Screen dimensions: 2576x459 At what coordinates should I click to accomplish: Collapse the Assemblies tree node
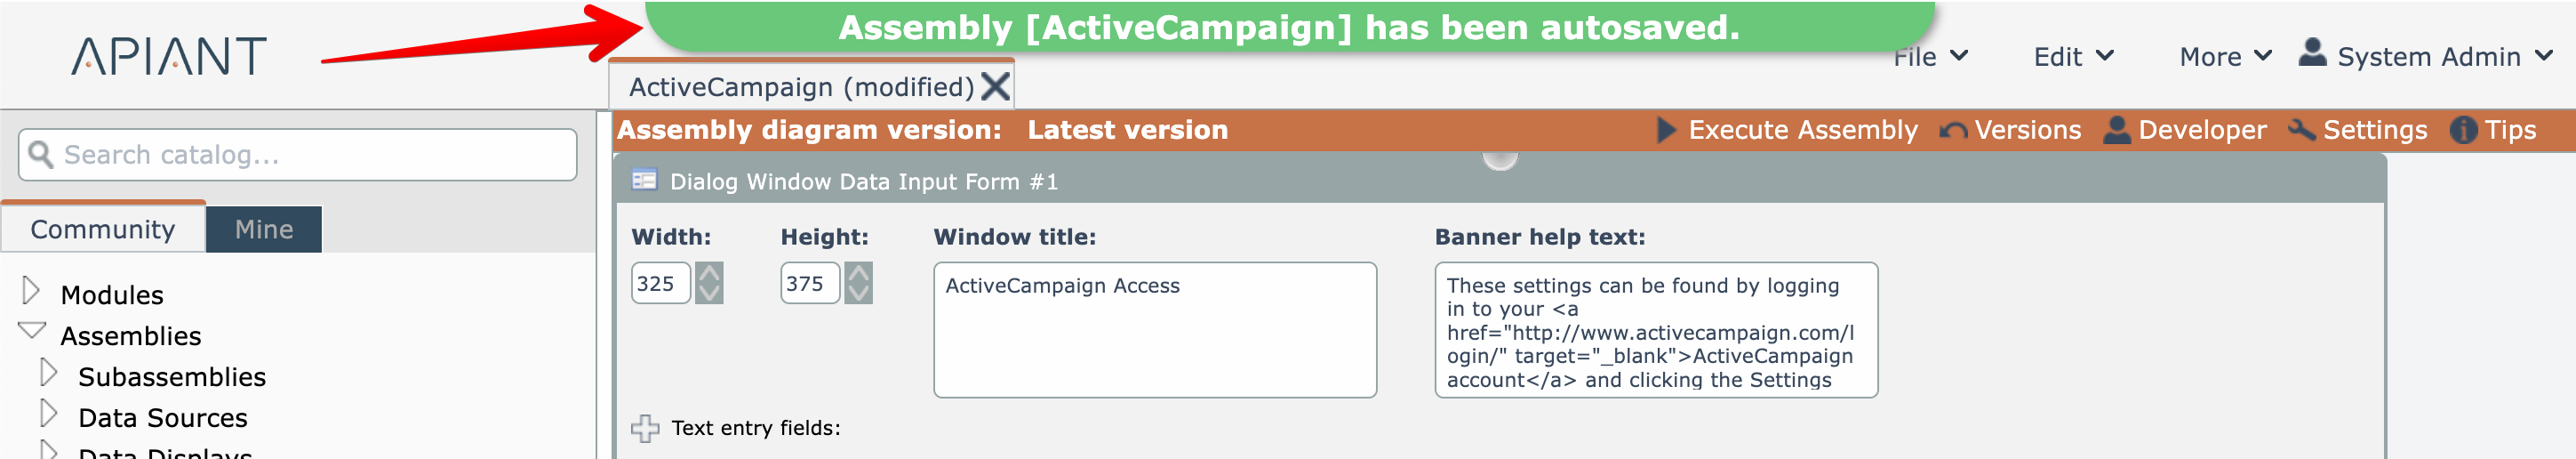click(x=32, y=331)
